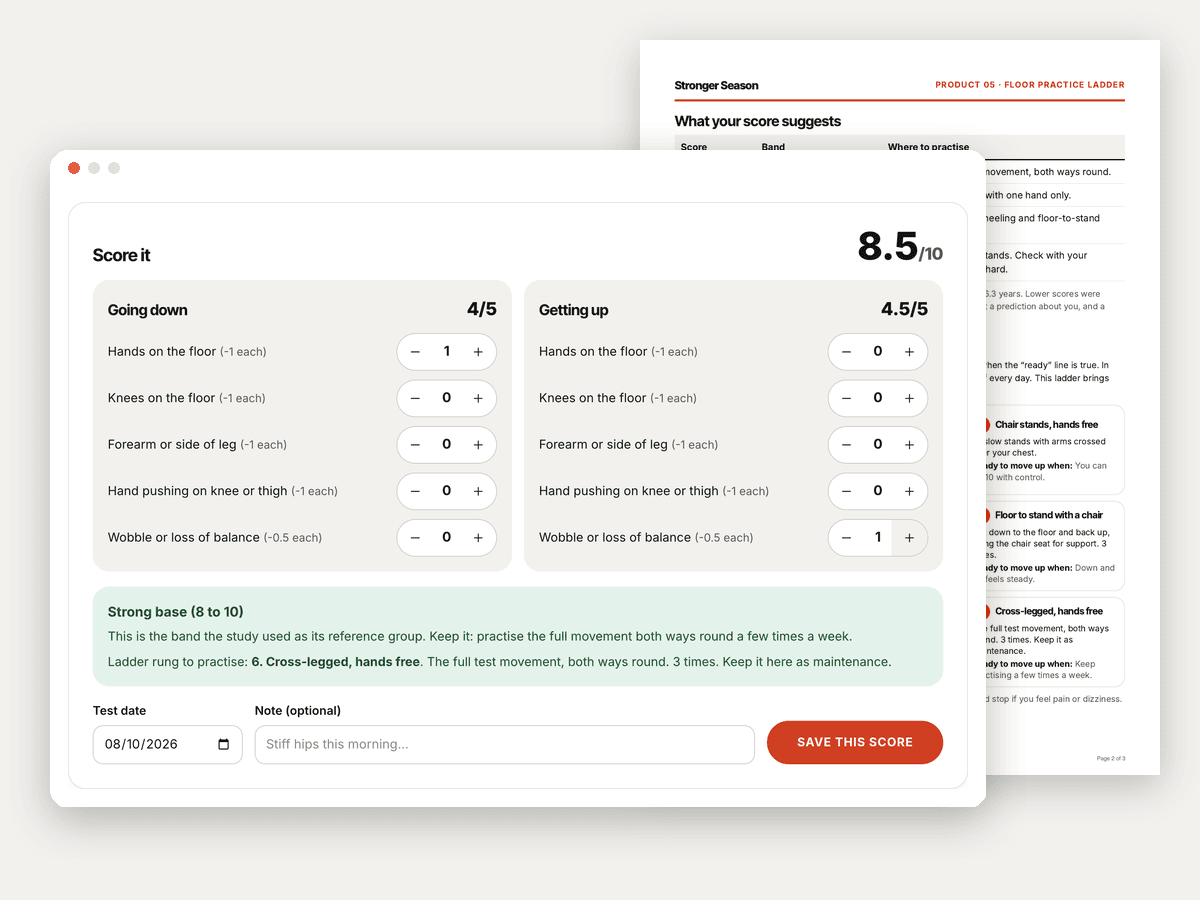The image size is (1200, 900).
Task: Decrease Getting up Wobble or loss of balance
Action: 846,537
